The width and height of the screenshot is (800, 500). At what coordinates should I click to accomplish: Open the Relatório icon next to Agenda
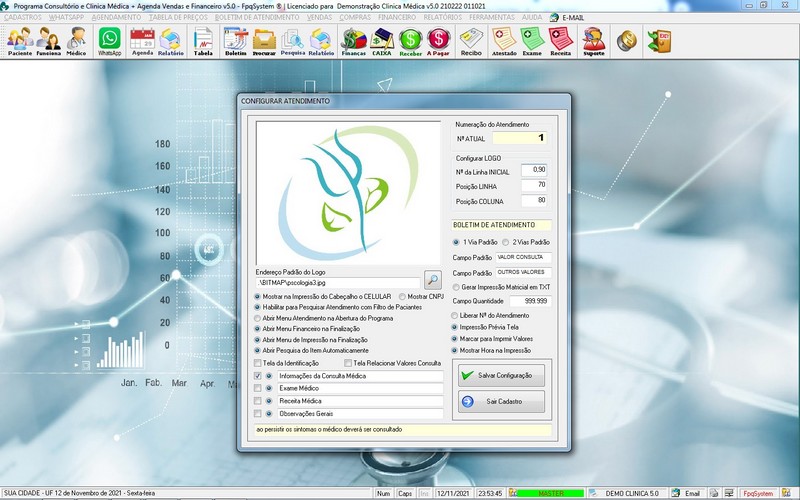coord(170,41)
